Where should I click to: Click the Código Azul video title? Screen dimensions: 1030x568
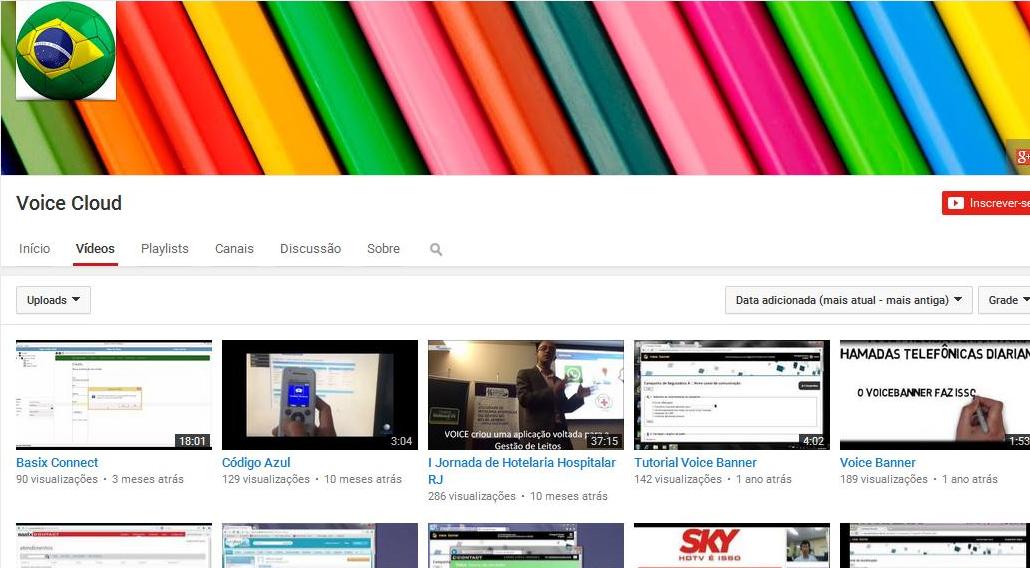pos(256,463)
